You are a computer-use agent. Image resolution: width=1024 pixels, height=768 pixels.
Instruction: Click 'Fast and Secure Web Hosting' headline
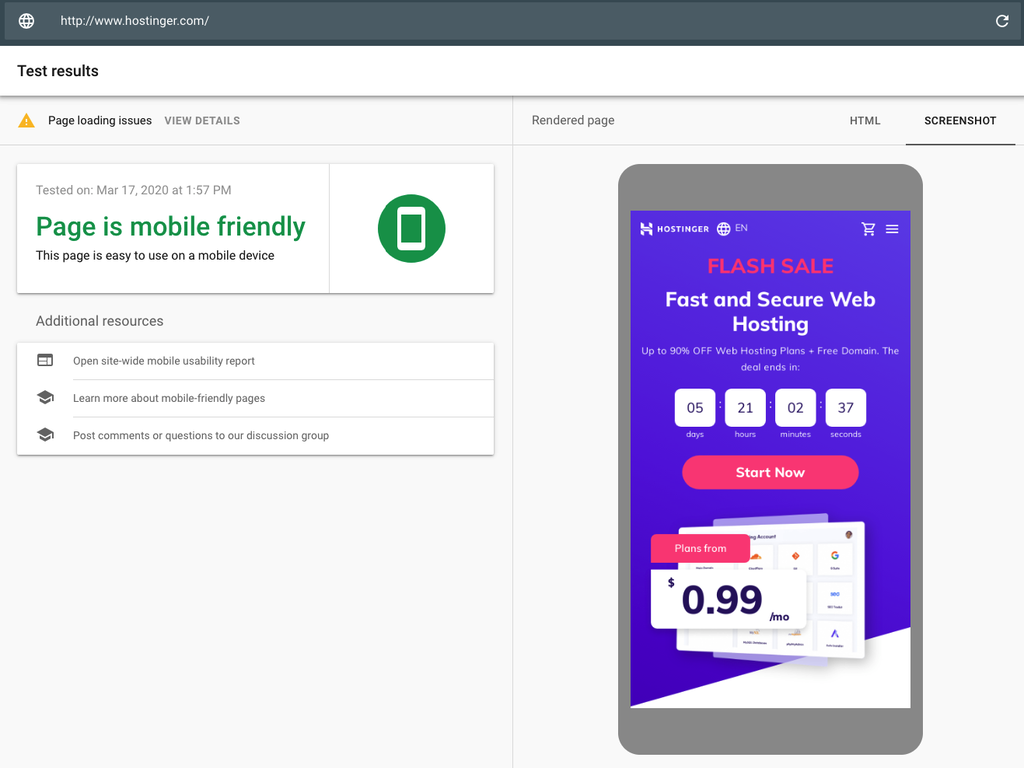770,312
